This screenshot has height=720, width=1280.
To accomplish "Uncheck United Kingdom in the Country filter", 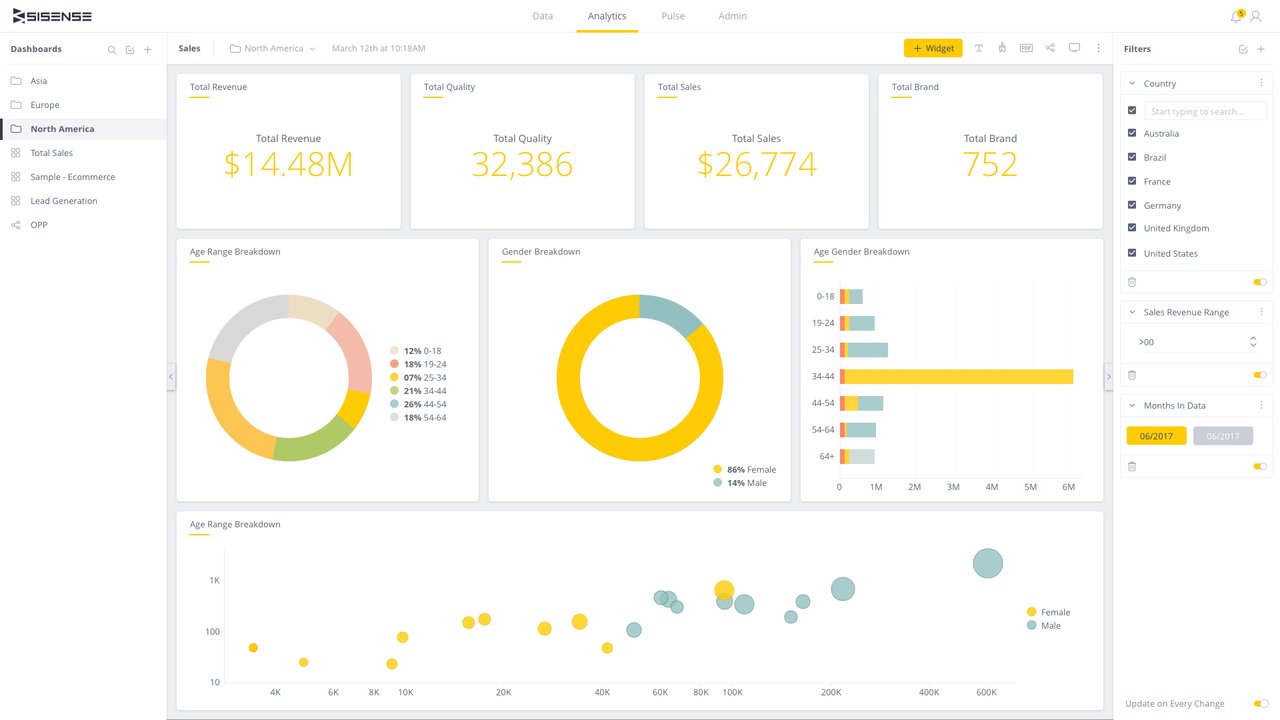I will click(1133, 228).
